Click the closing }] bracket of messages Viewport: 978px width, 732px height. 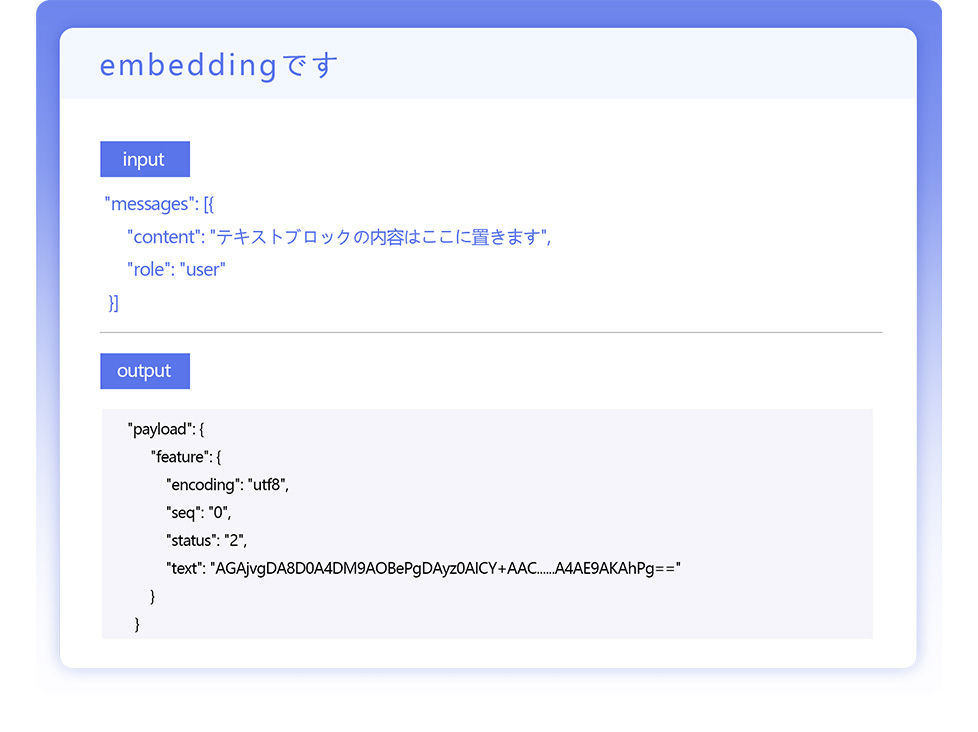113,303
